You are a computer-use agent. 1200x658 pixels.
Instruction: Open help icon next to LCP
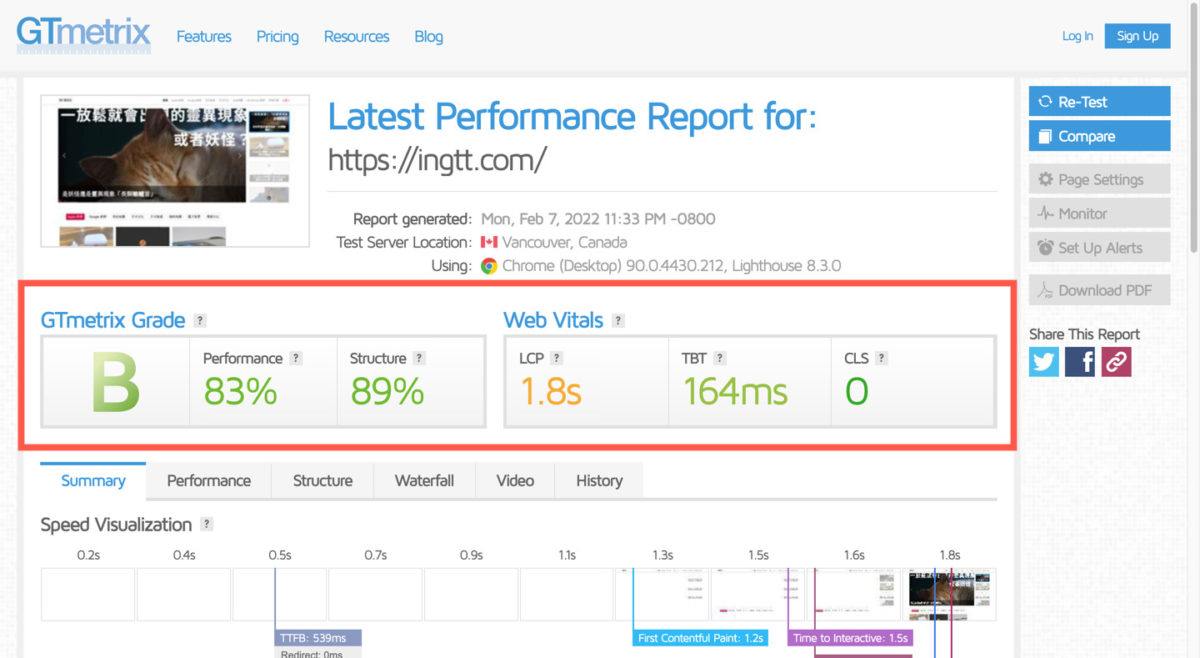click(x=557, y=358)
